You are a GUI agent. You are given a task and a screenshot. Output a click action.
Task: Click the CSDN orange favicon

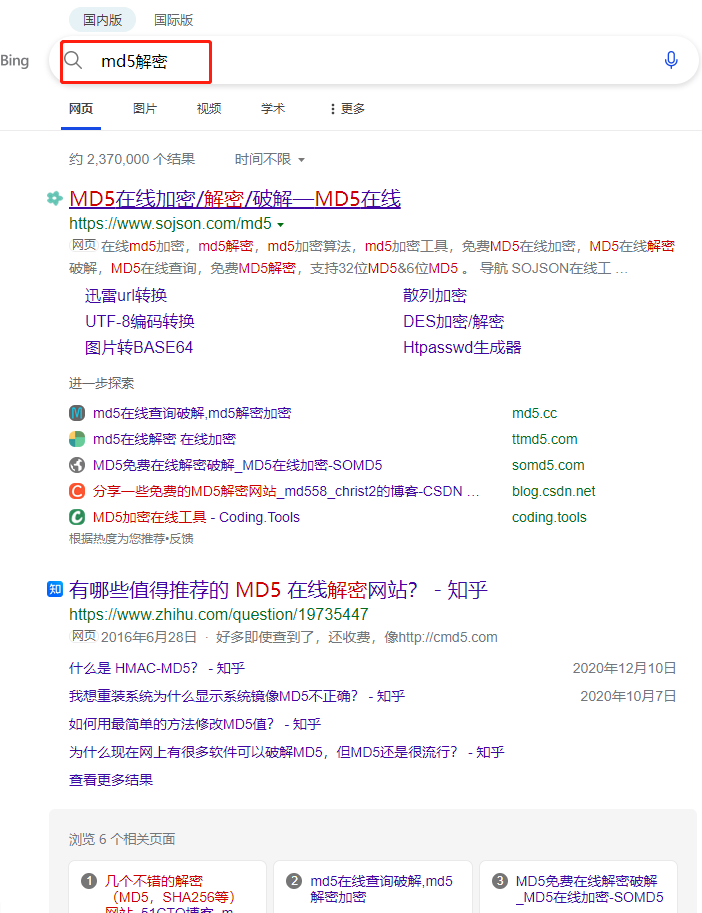click(x=77, y=491)
